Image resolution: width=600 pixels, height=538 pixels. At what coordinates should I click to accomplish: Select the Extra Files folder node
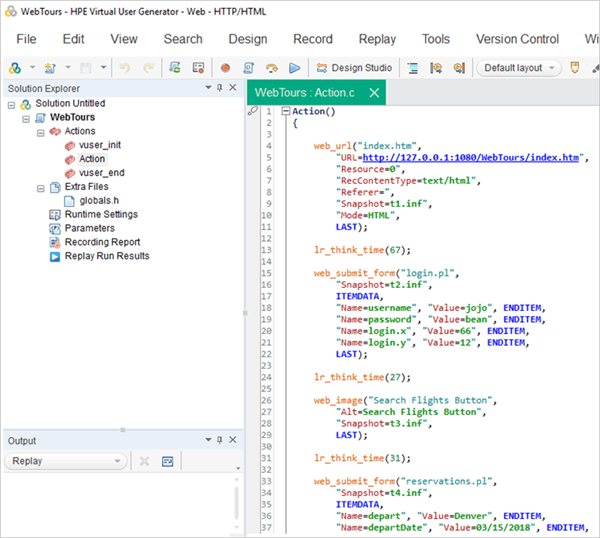(86, 186)
